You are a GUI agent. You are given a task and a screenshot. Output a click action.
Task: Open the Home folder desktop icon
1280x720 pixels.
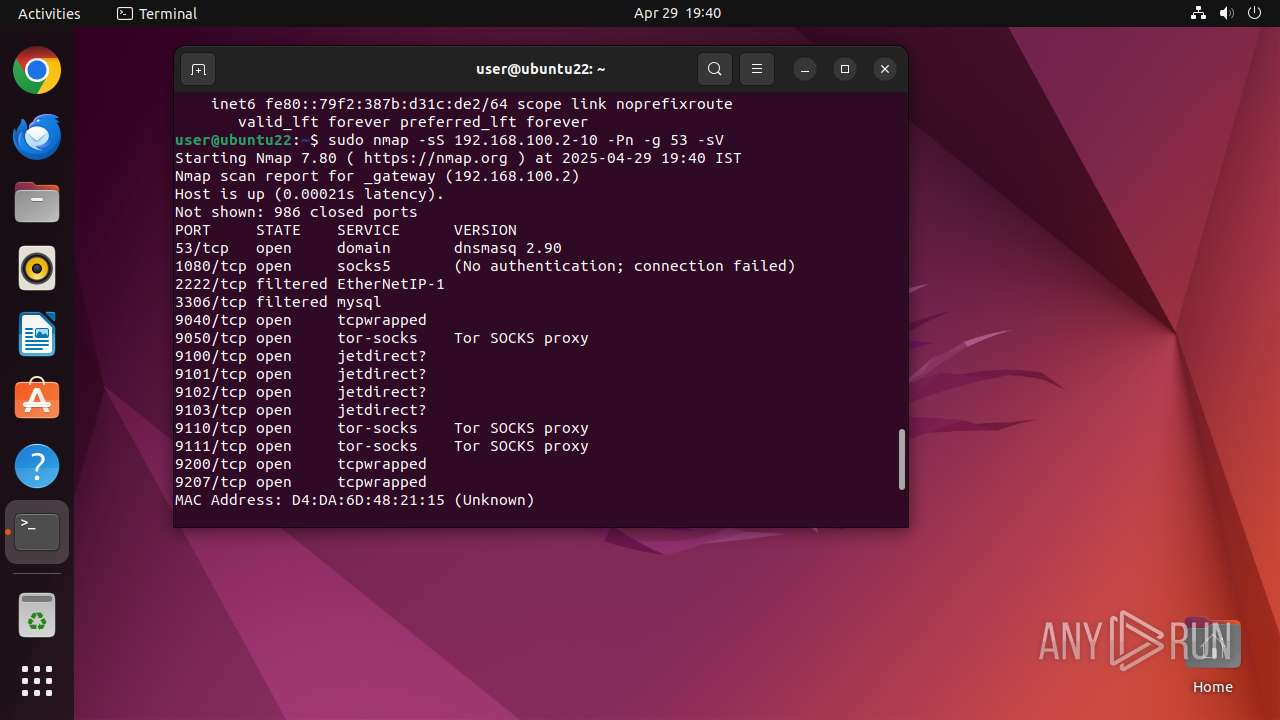point(1213,655)
